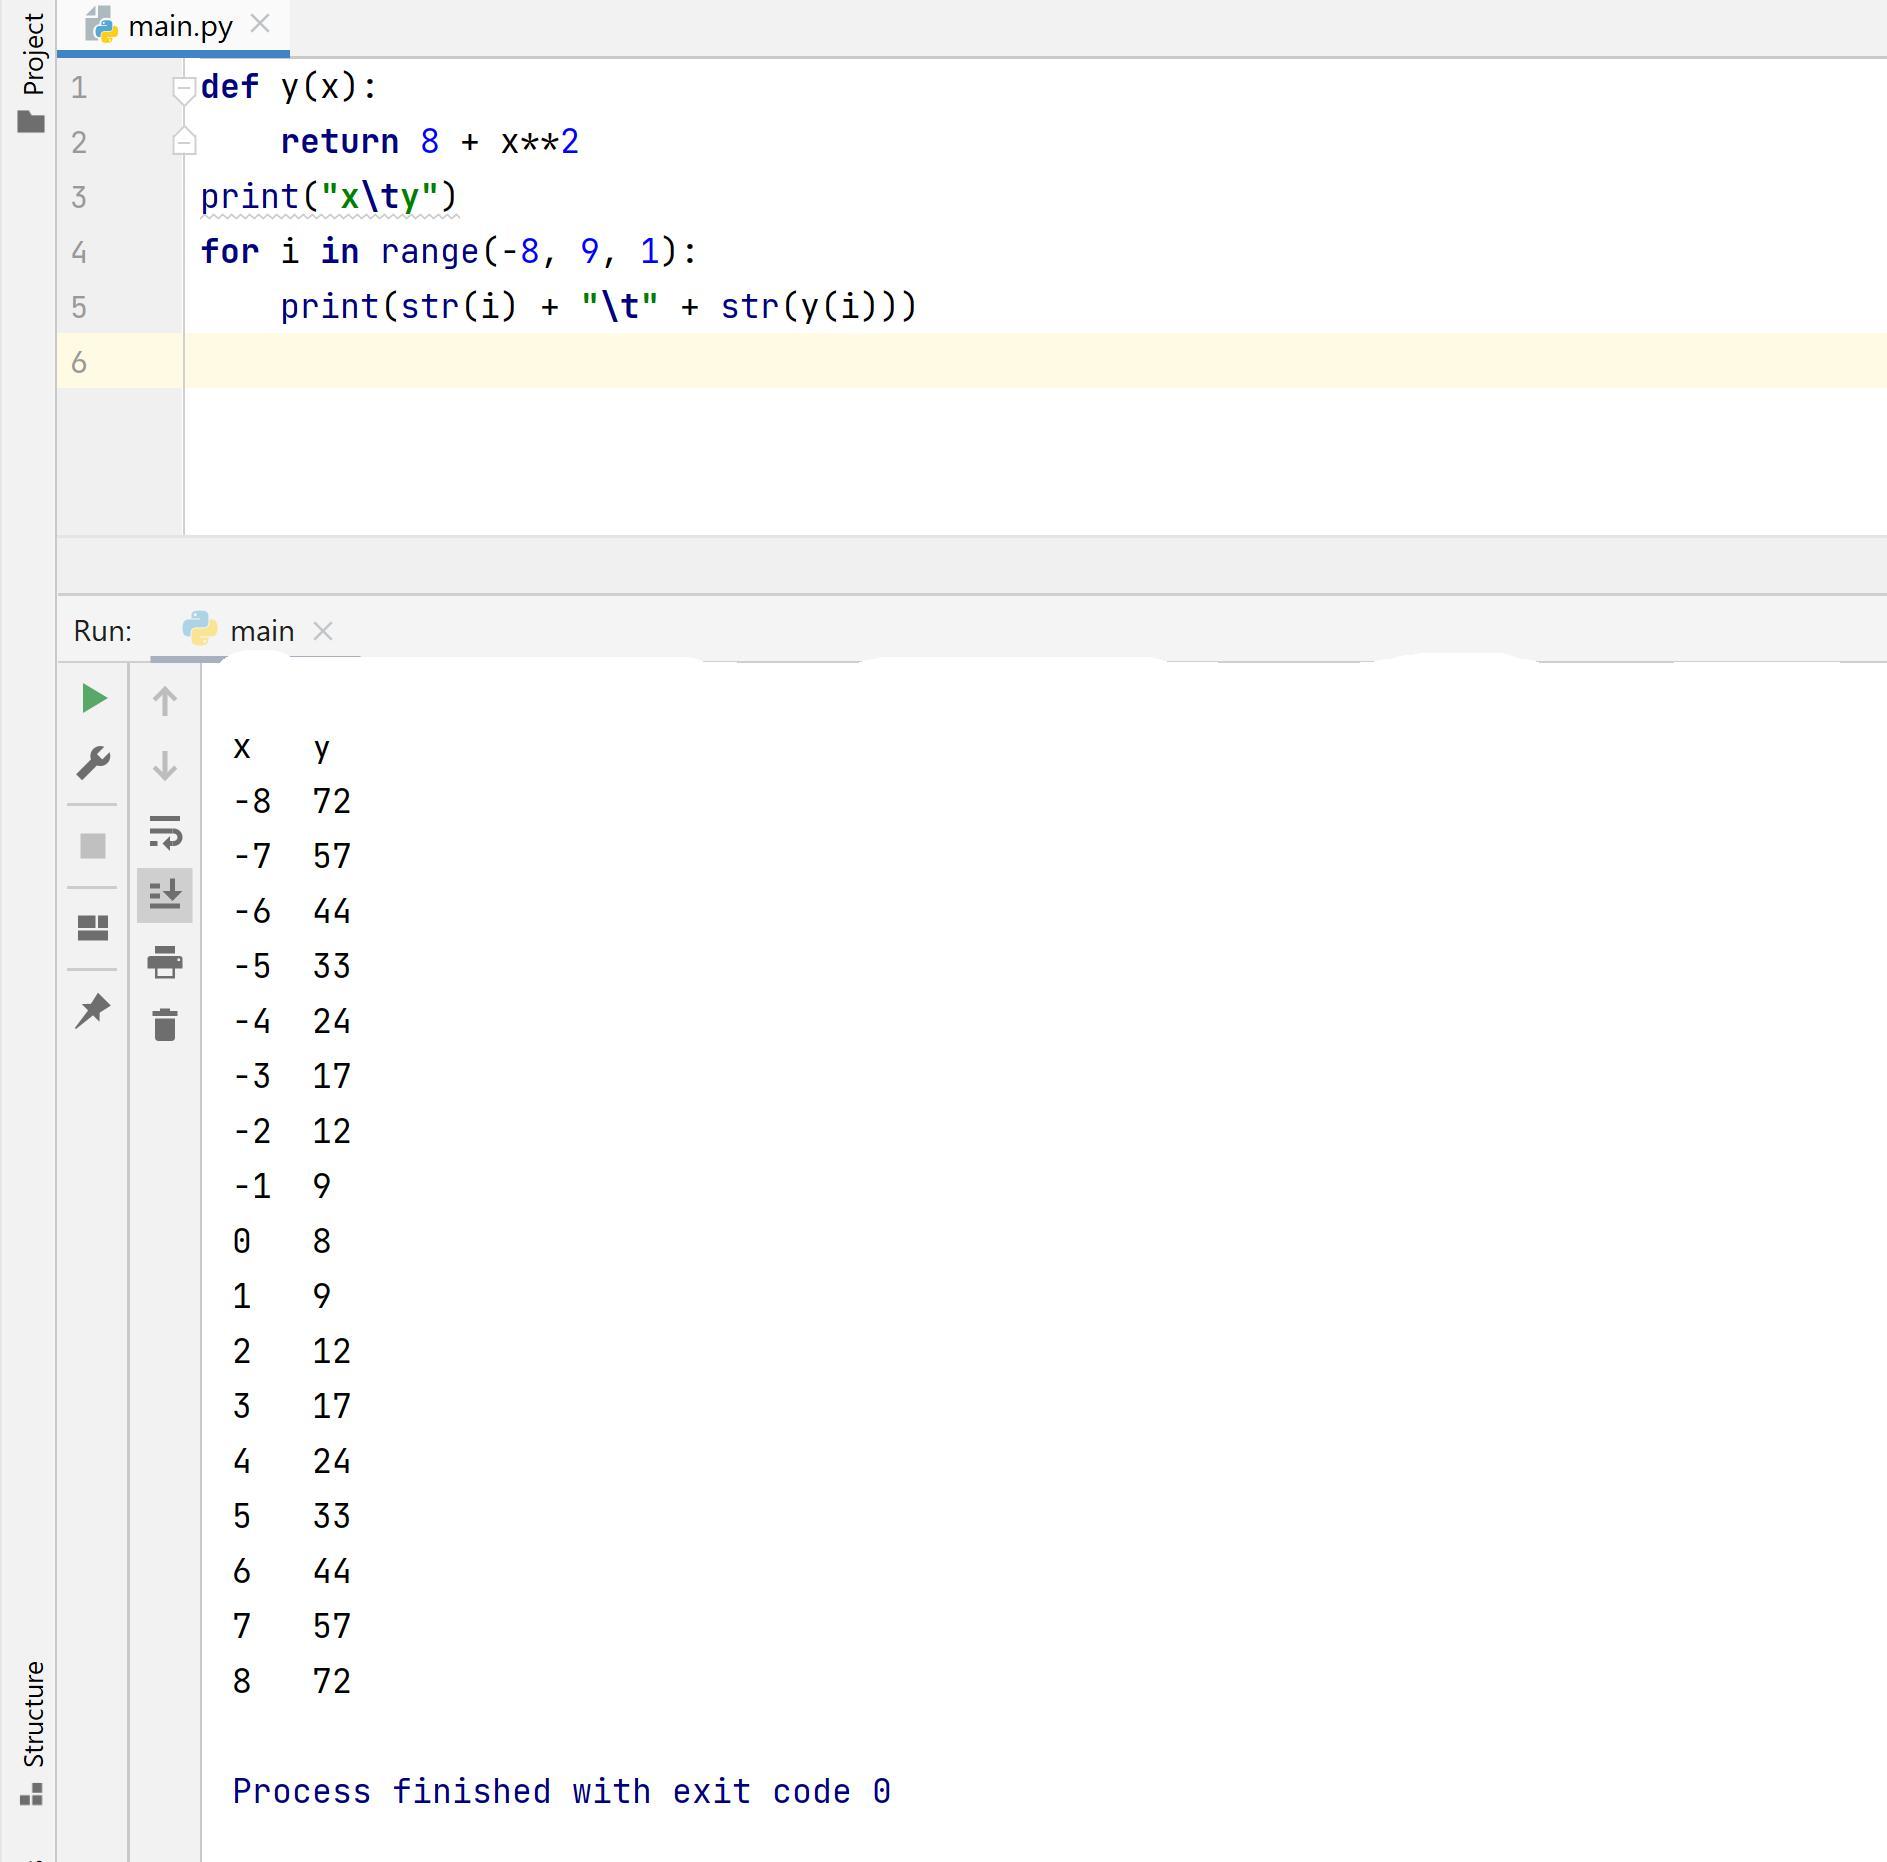Print the console output with the printer icon
Screen dimensions: 1887x1862
tap(165, 962)
